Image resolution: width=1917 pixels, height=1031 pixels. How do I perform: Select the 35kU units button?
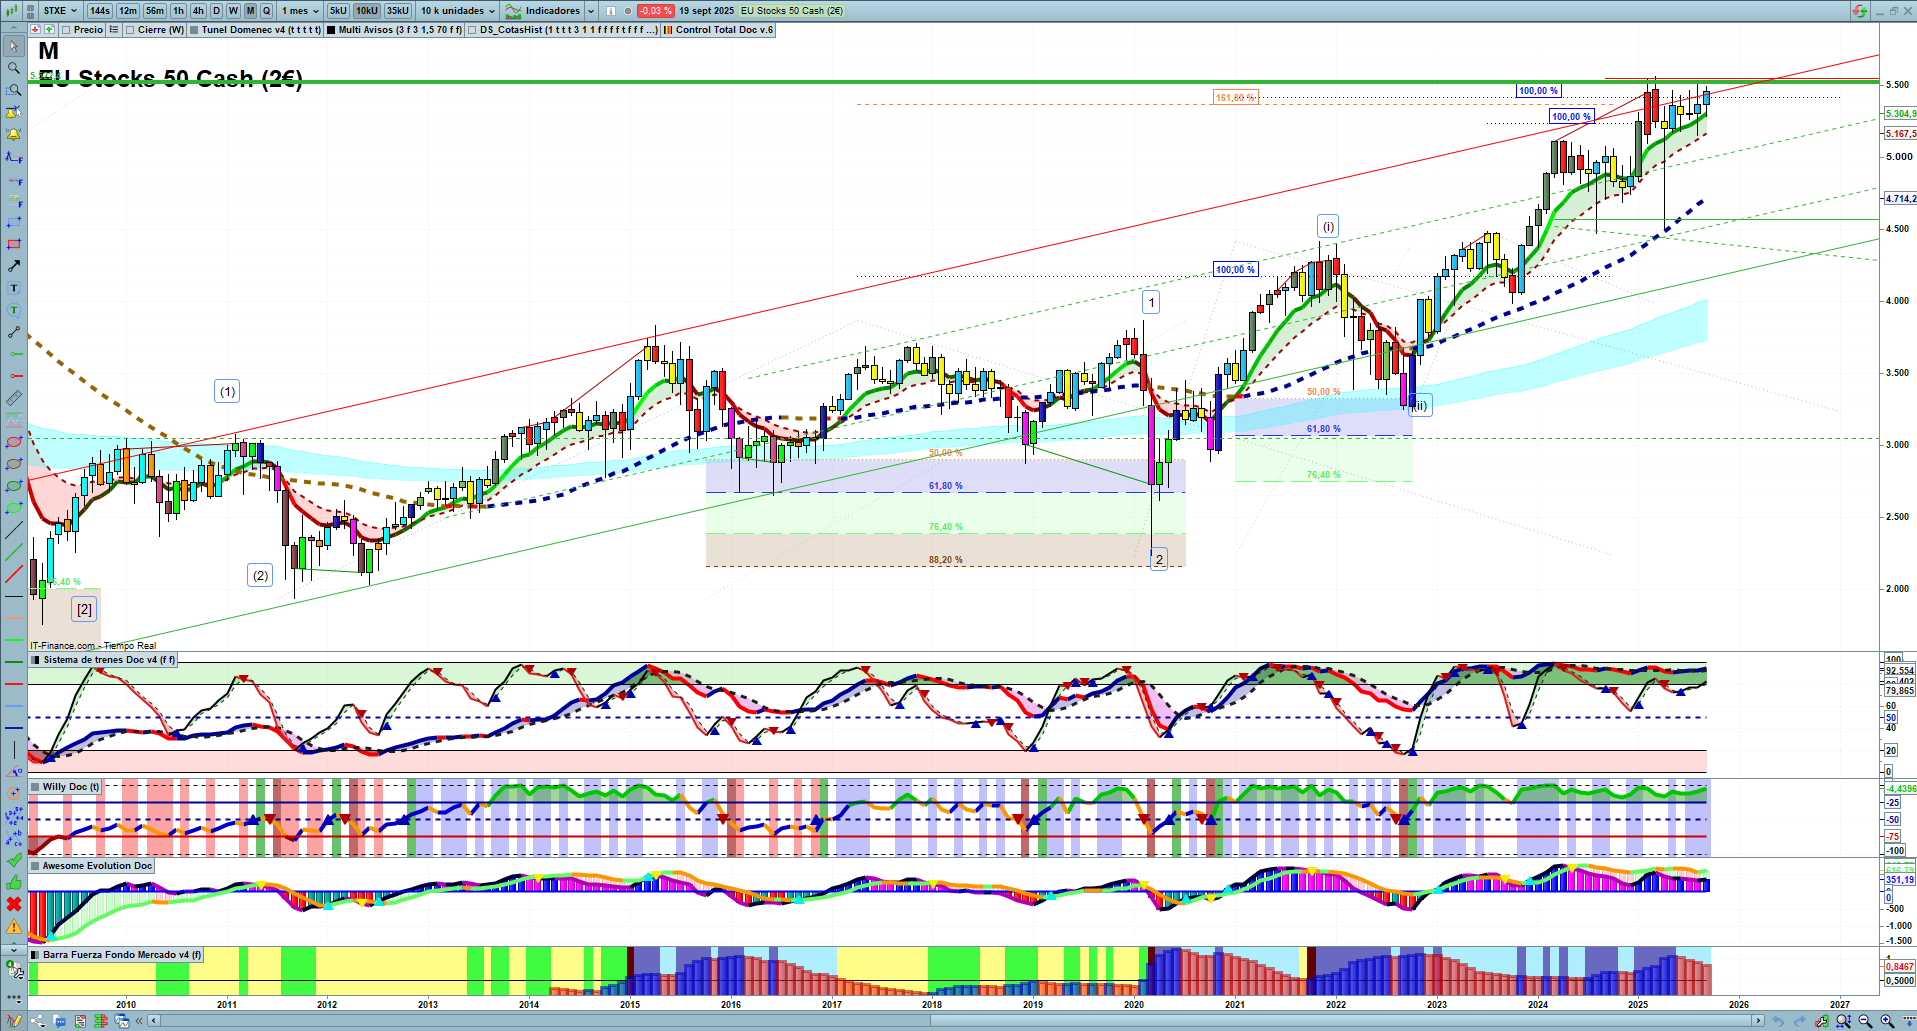pos(397,11)
